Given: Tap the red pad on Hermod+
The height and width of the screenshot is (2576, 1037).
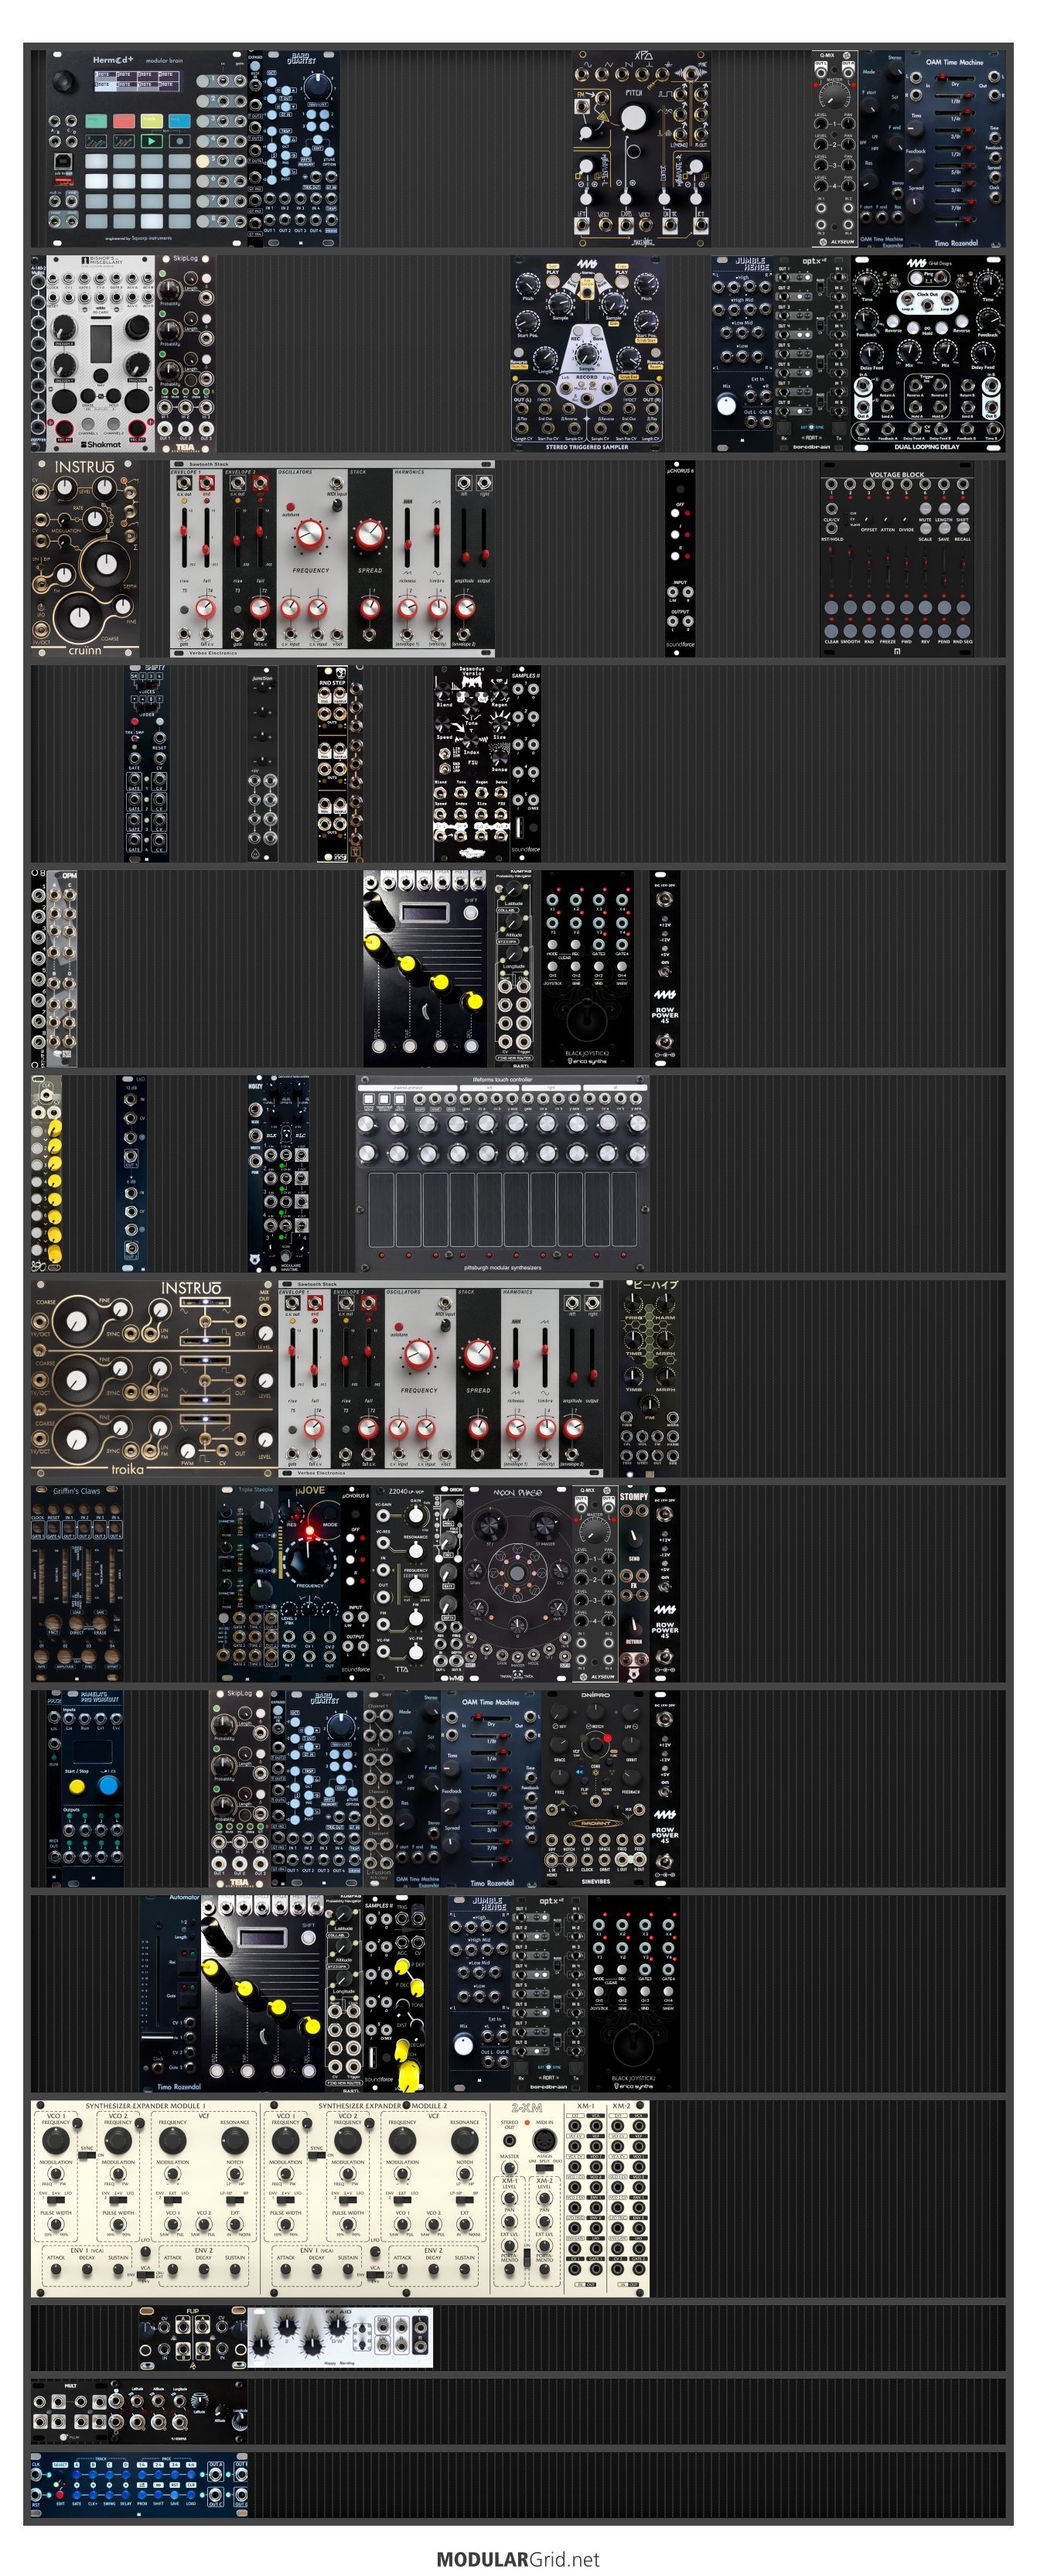Looking at the screenshot, I should pos(123,121).
